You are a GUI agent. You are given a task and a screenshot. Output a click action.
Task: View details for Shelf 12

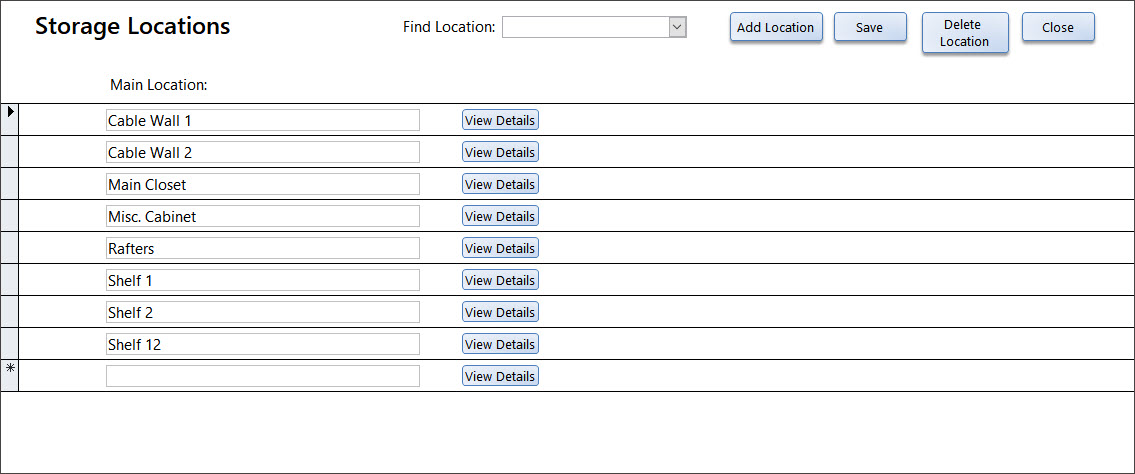tap(500, 344)
